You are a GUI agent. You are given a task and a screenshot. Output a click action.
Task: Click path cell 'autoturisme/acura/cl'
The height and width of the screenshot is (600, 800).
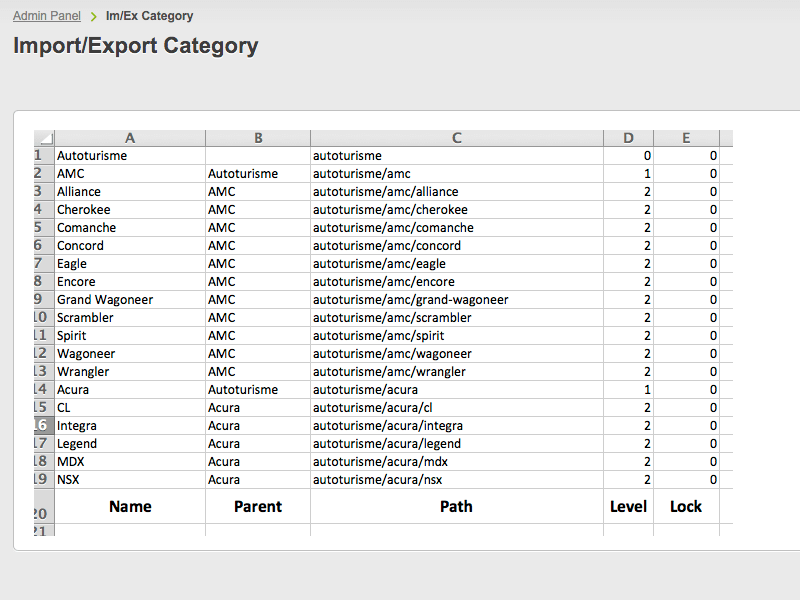coord(457,408)
